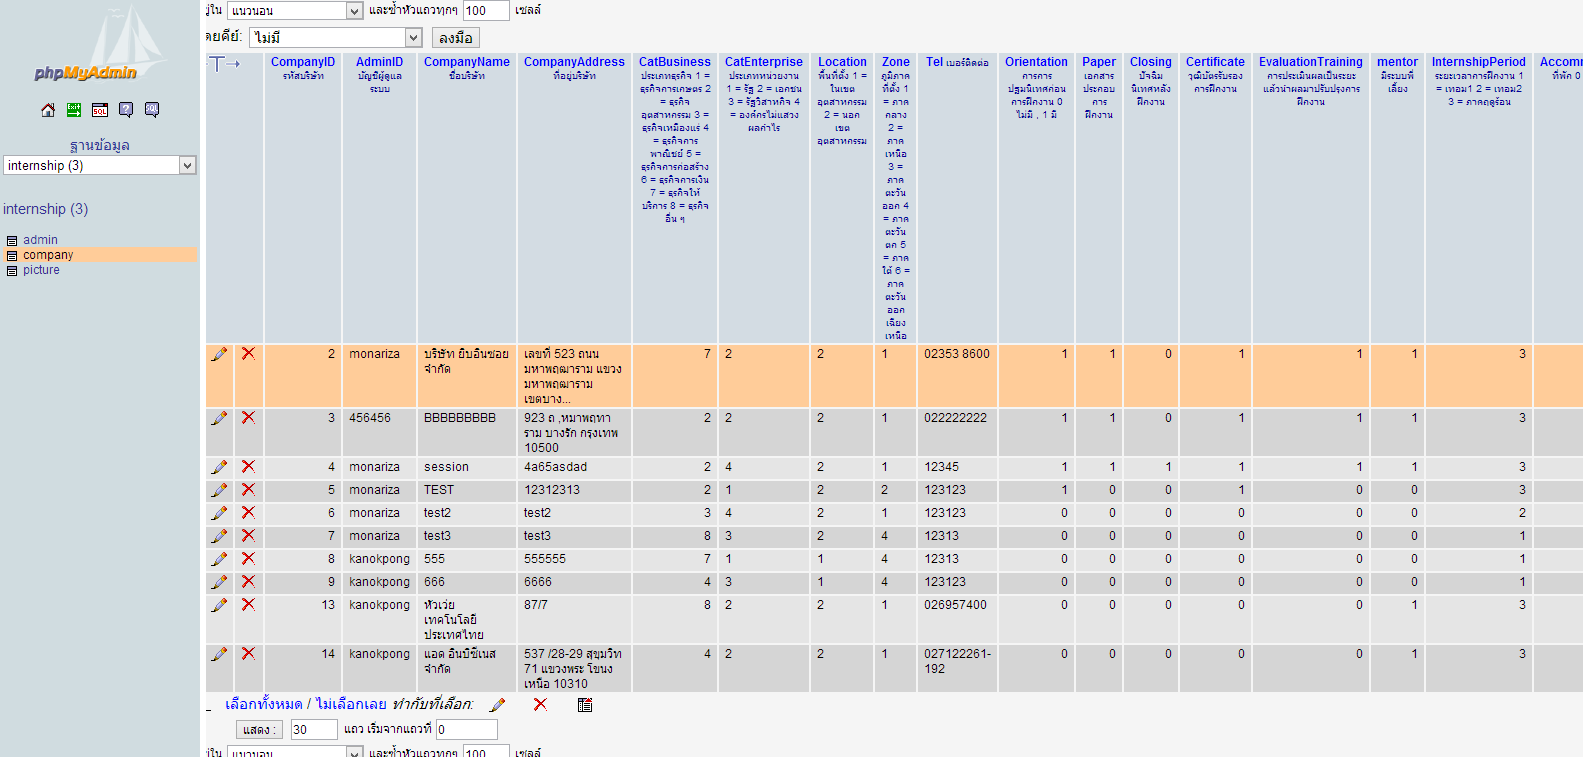Click the เลือกทั้งหมด select-all link
Viewport: 1583px width, 757px height.
pyautogui.click(x=264, y=704)
